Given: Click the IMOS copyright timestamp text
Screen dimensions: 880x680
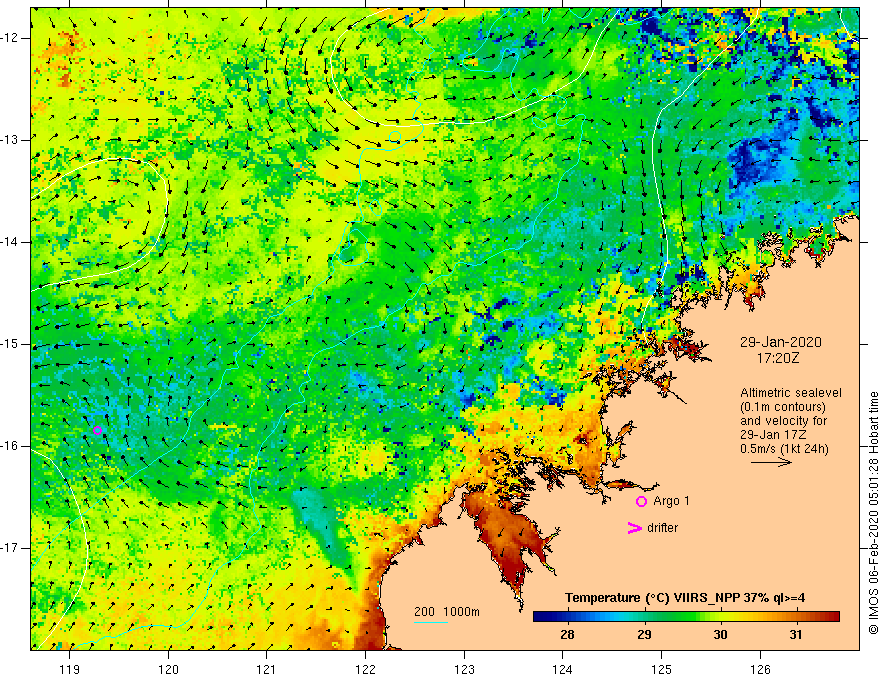Looking at the screenshot, I should coord(873,513).
